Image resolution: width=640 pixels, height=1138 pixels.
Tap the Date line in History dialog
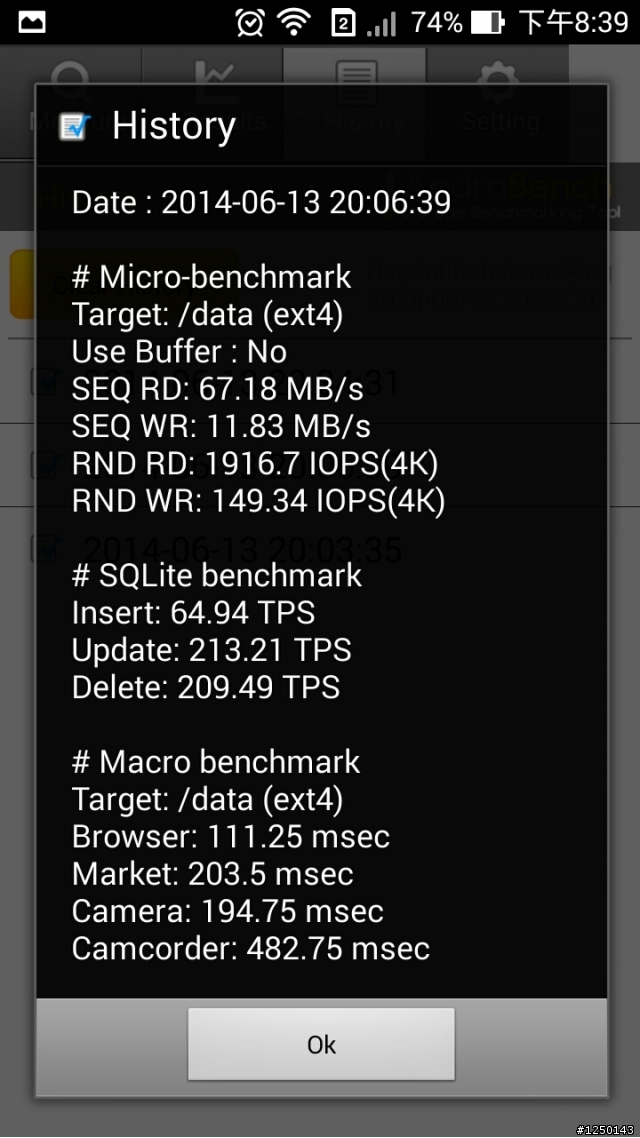[261, 202]
